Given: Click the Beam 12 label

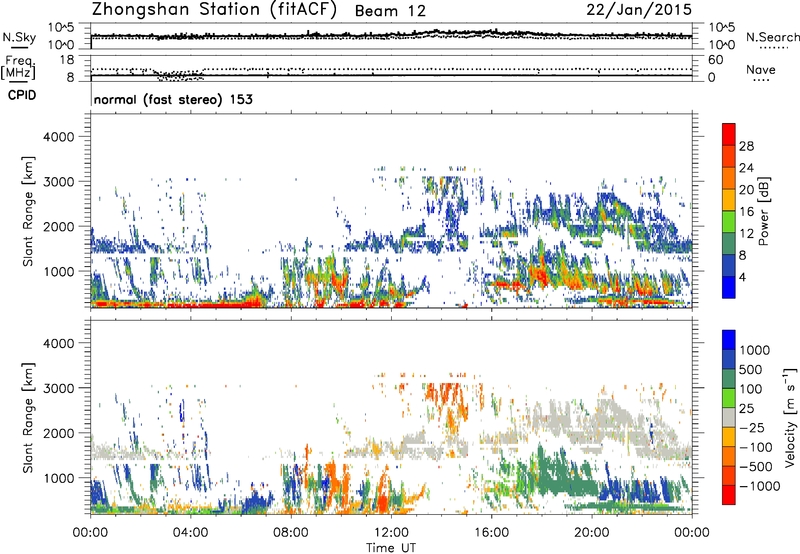Looking at the screenshot, I should tap(390, 11).
